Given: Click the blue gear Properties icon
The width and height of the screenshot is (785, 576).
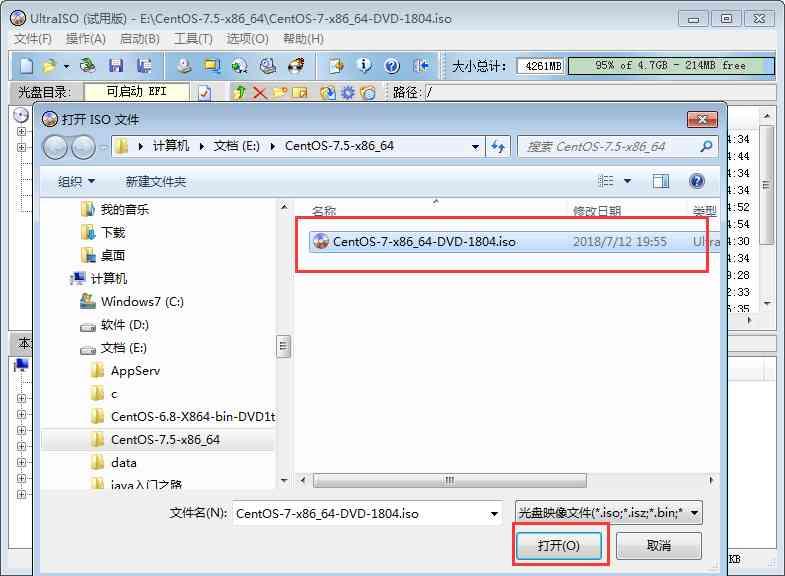Looking at the screenshot, I should click(x=347, y=93).
